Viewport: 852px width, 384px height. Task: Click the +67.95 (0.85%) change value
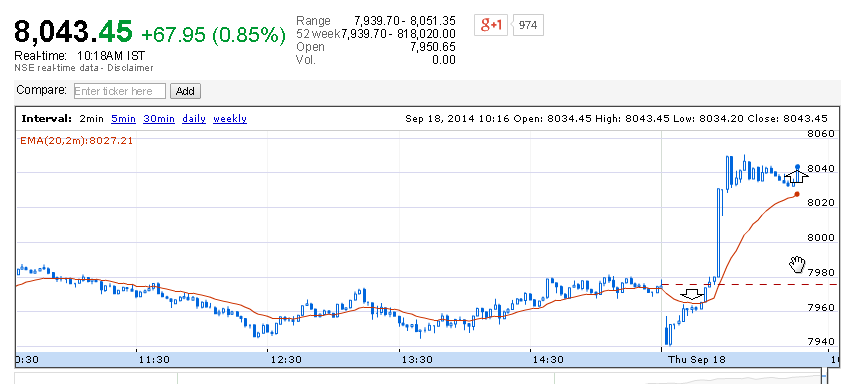coord(213,35)
